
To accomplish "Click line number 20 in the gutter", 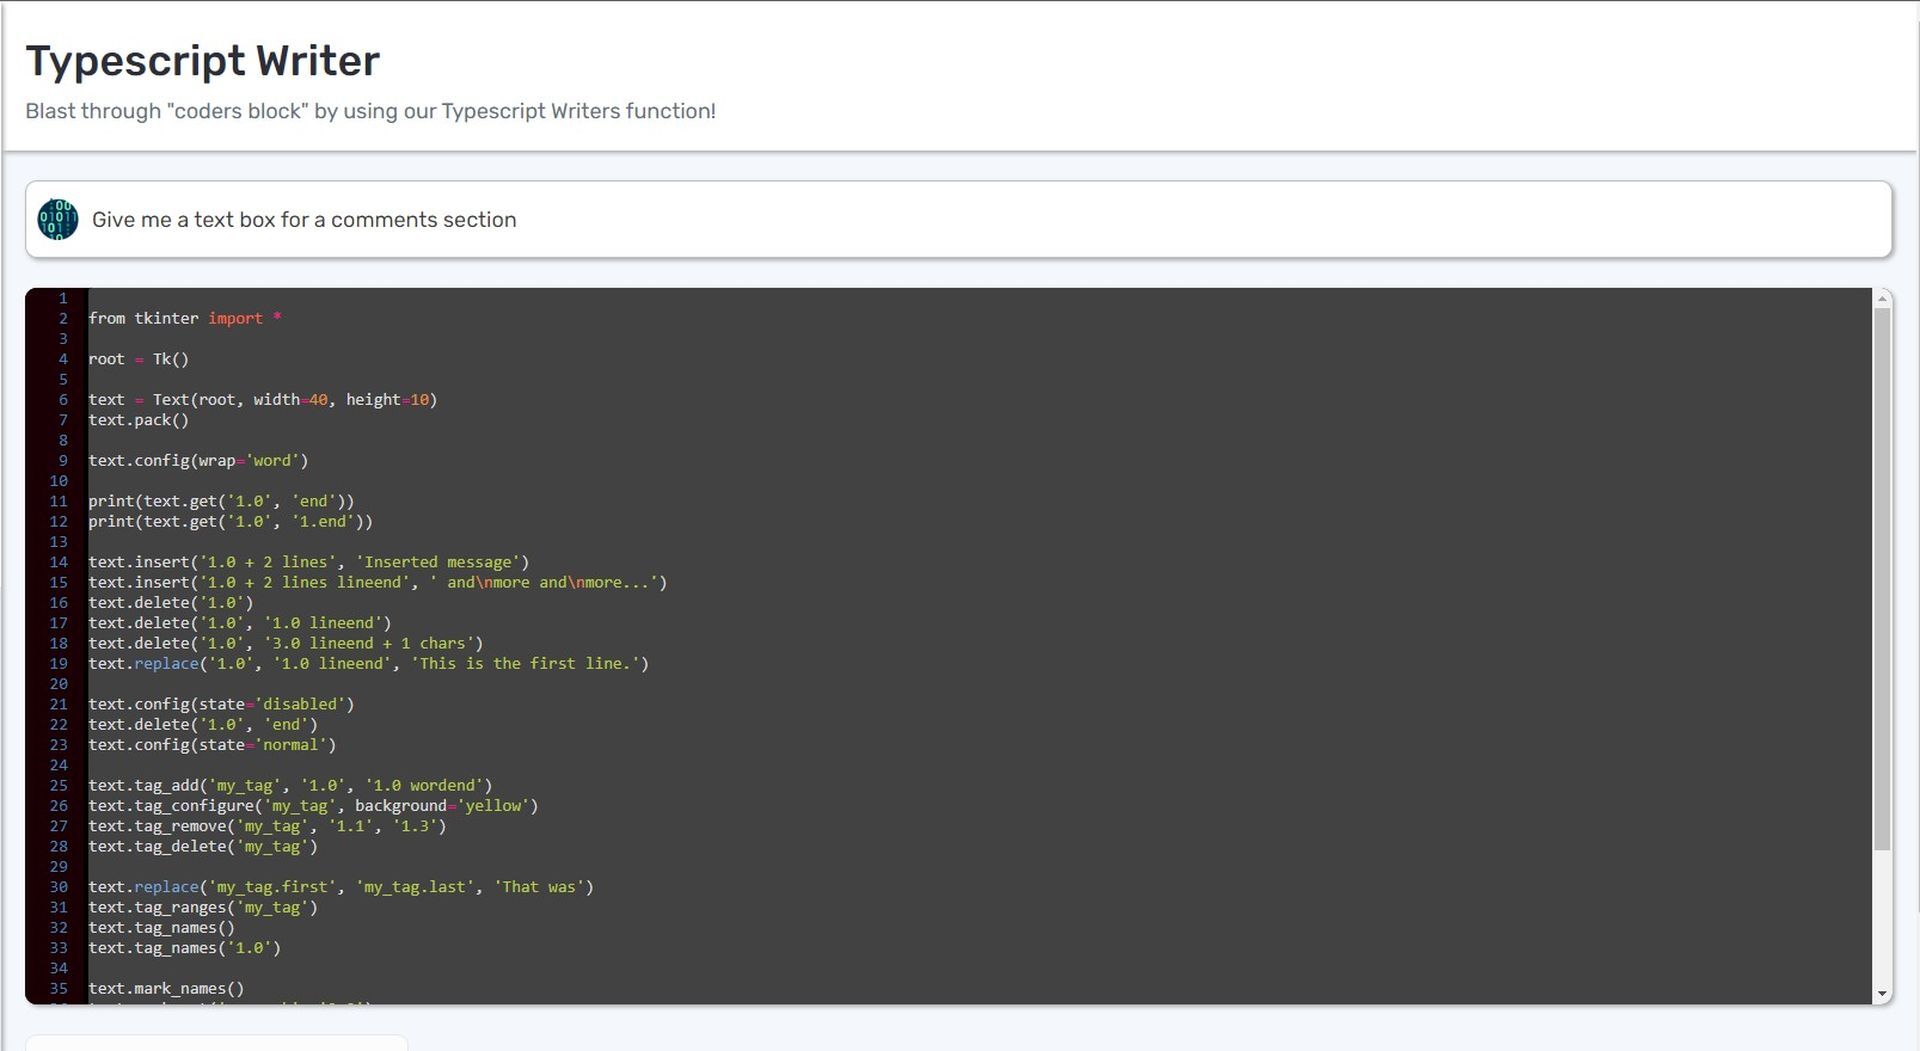I will [59, 684].
